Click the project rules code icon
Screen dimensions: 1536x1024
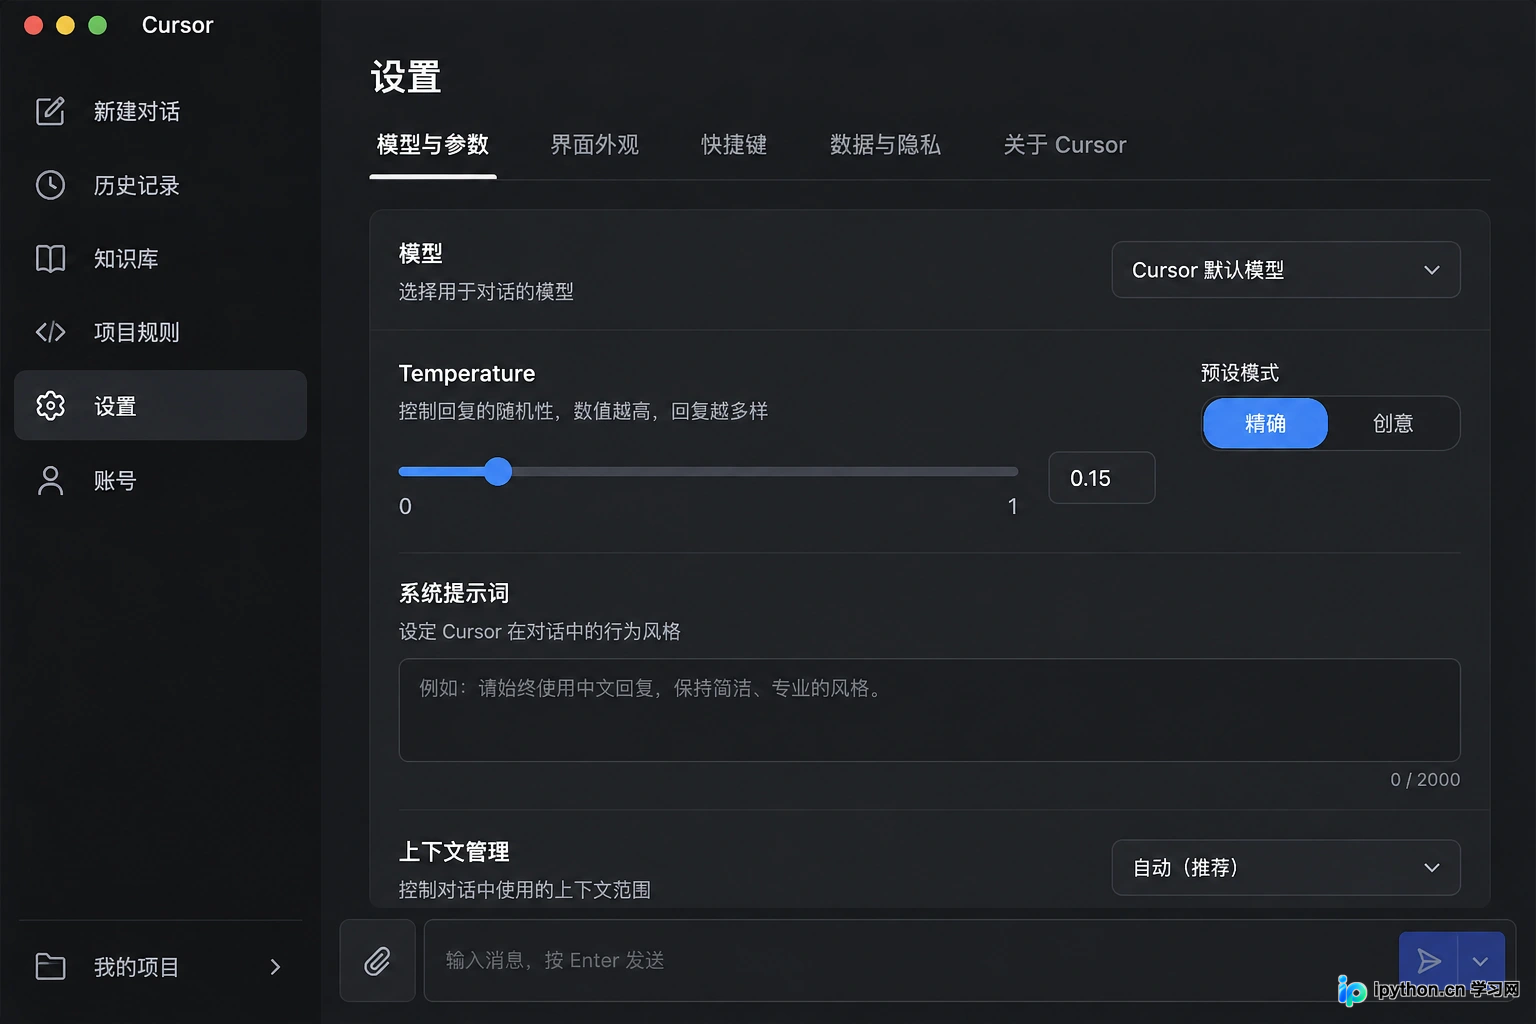pyautogui.click(x=50, y=332)
